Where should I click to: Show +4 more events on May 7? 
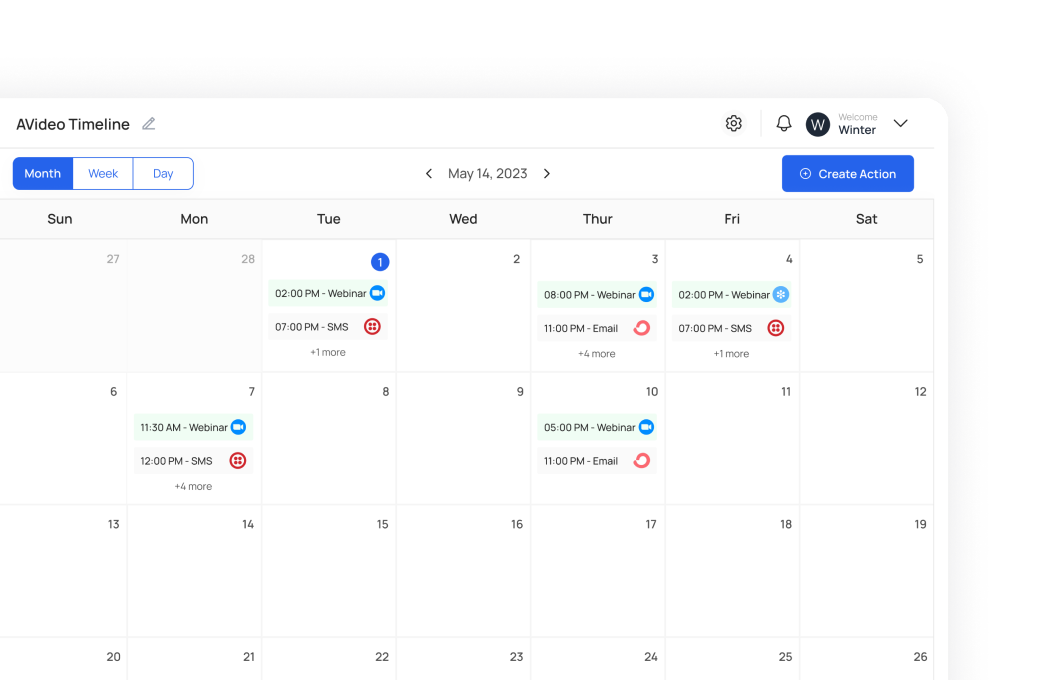tap(193, 486)
